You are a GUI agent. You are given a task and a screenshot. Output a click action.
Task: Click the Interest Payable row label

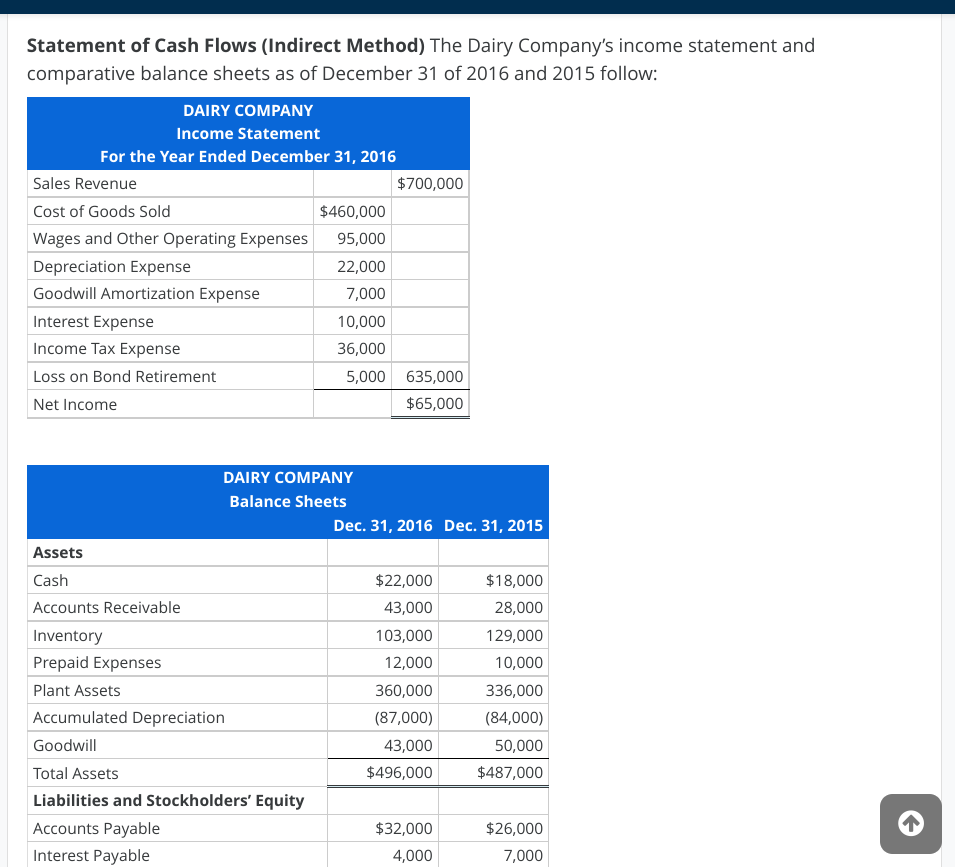[91, 855]
